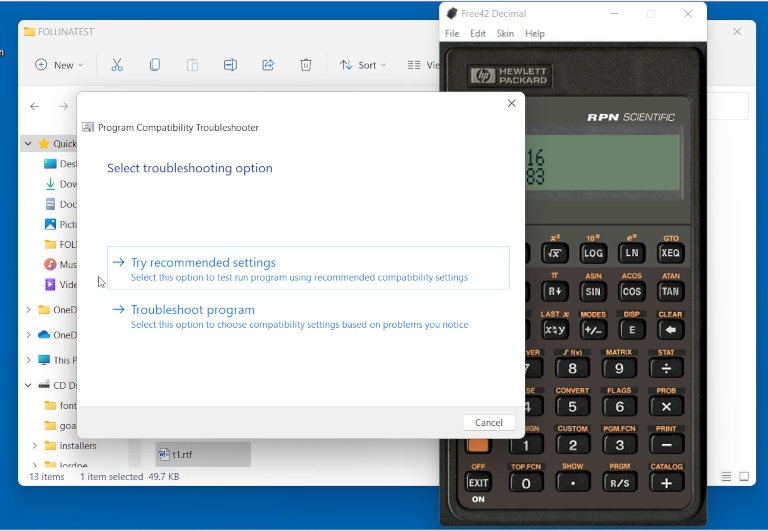This screenshot has height=531, width=768.
Task: Switch Explorer to large thumbnails view icon
Action: tap(744, 476)
